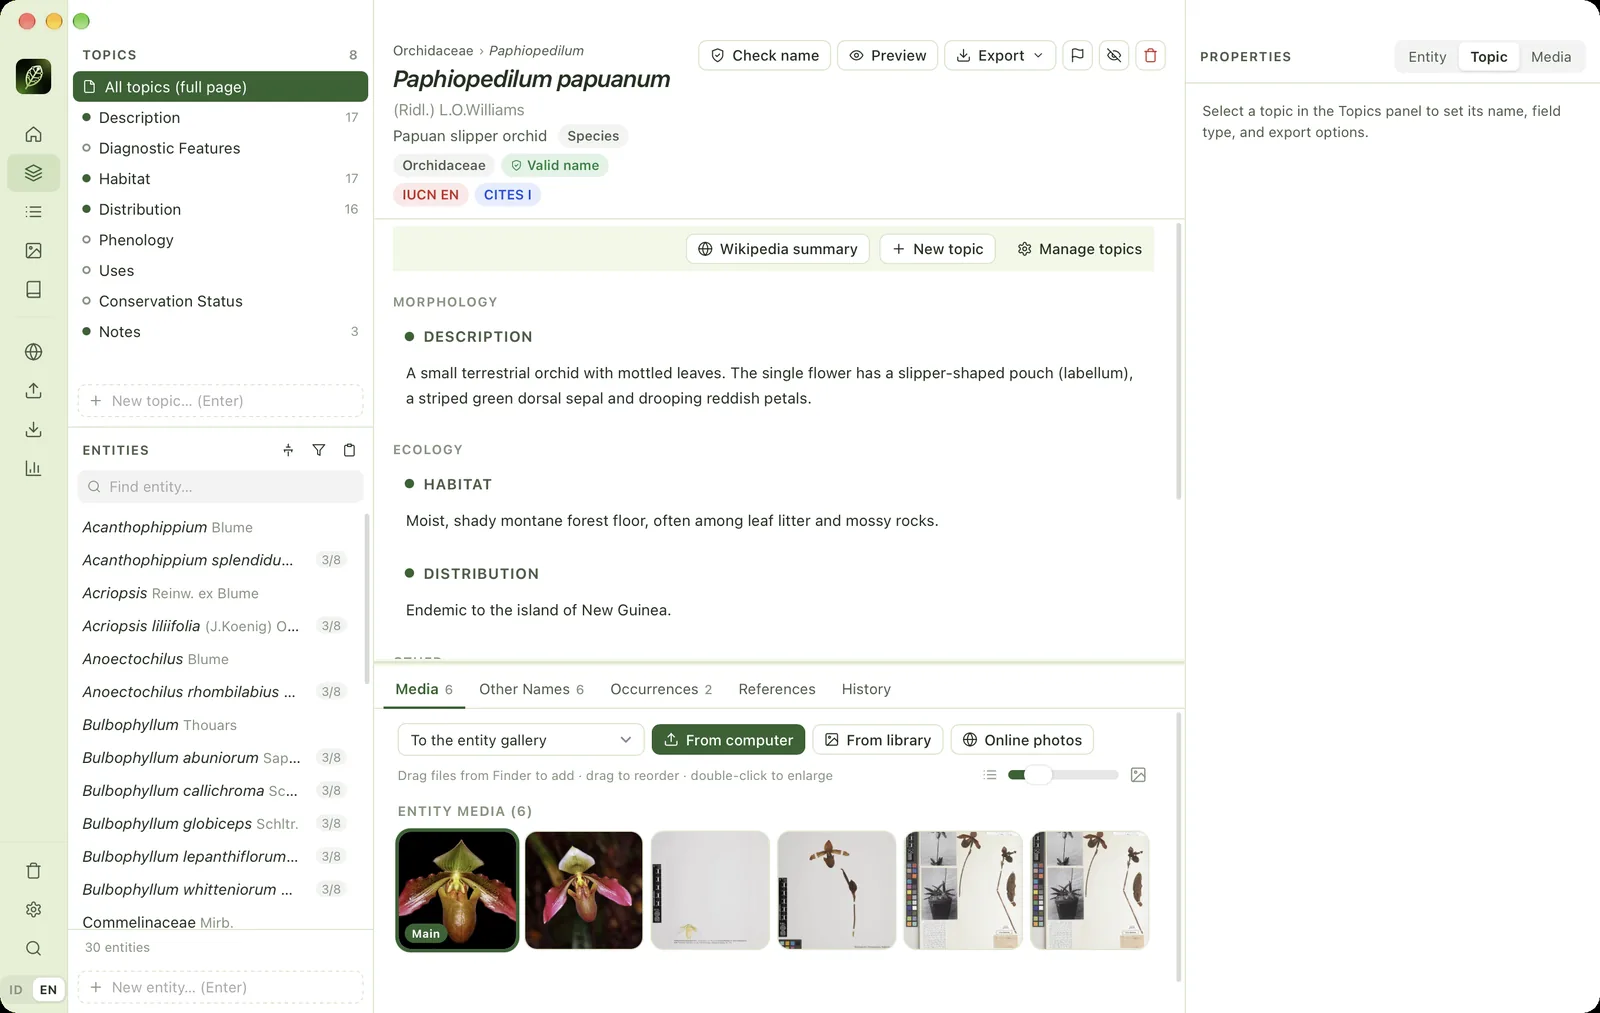The width and height of the screenshot is (1600, 1013).
Task: Click the Manage topics button
Action: (x=1079, y=249)
